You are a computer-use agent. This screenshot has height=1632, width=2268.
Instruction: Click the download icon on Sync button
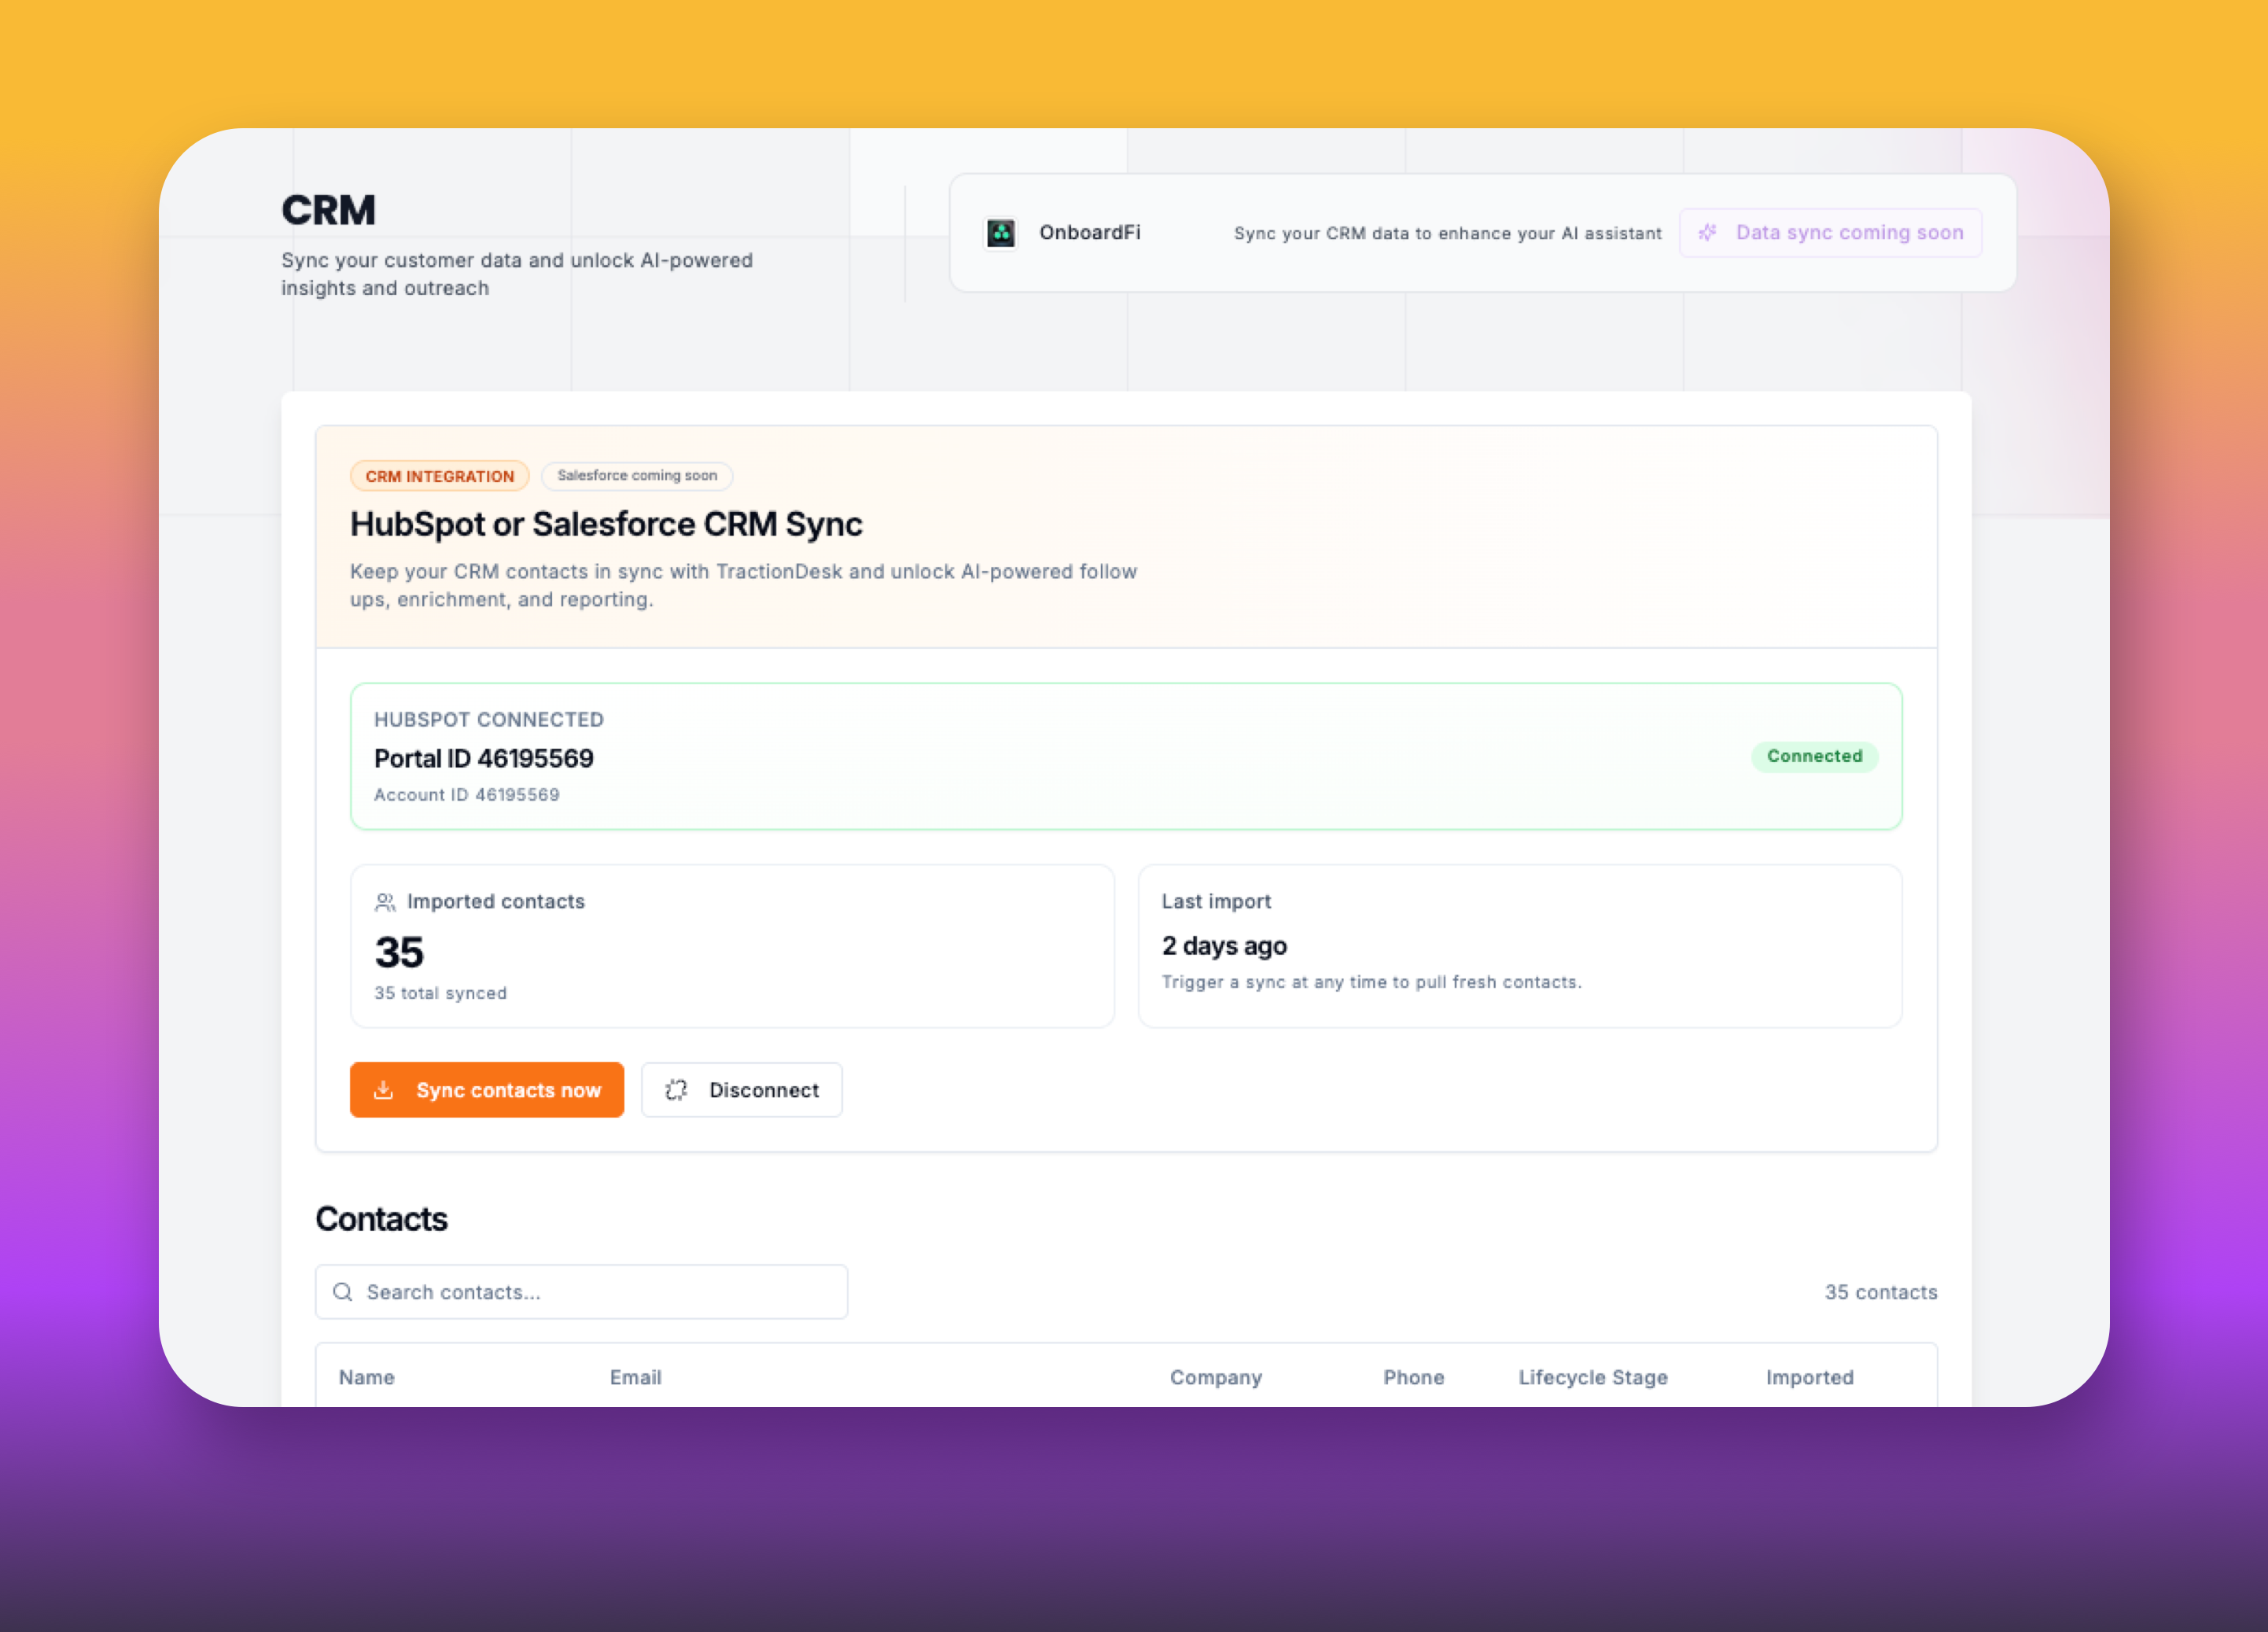coord(383,1090)
